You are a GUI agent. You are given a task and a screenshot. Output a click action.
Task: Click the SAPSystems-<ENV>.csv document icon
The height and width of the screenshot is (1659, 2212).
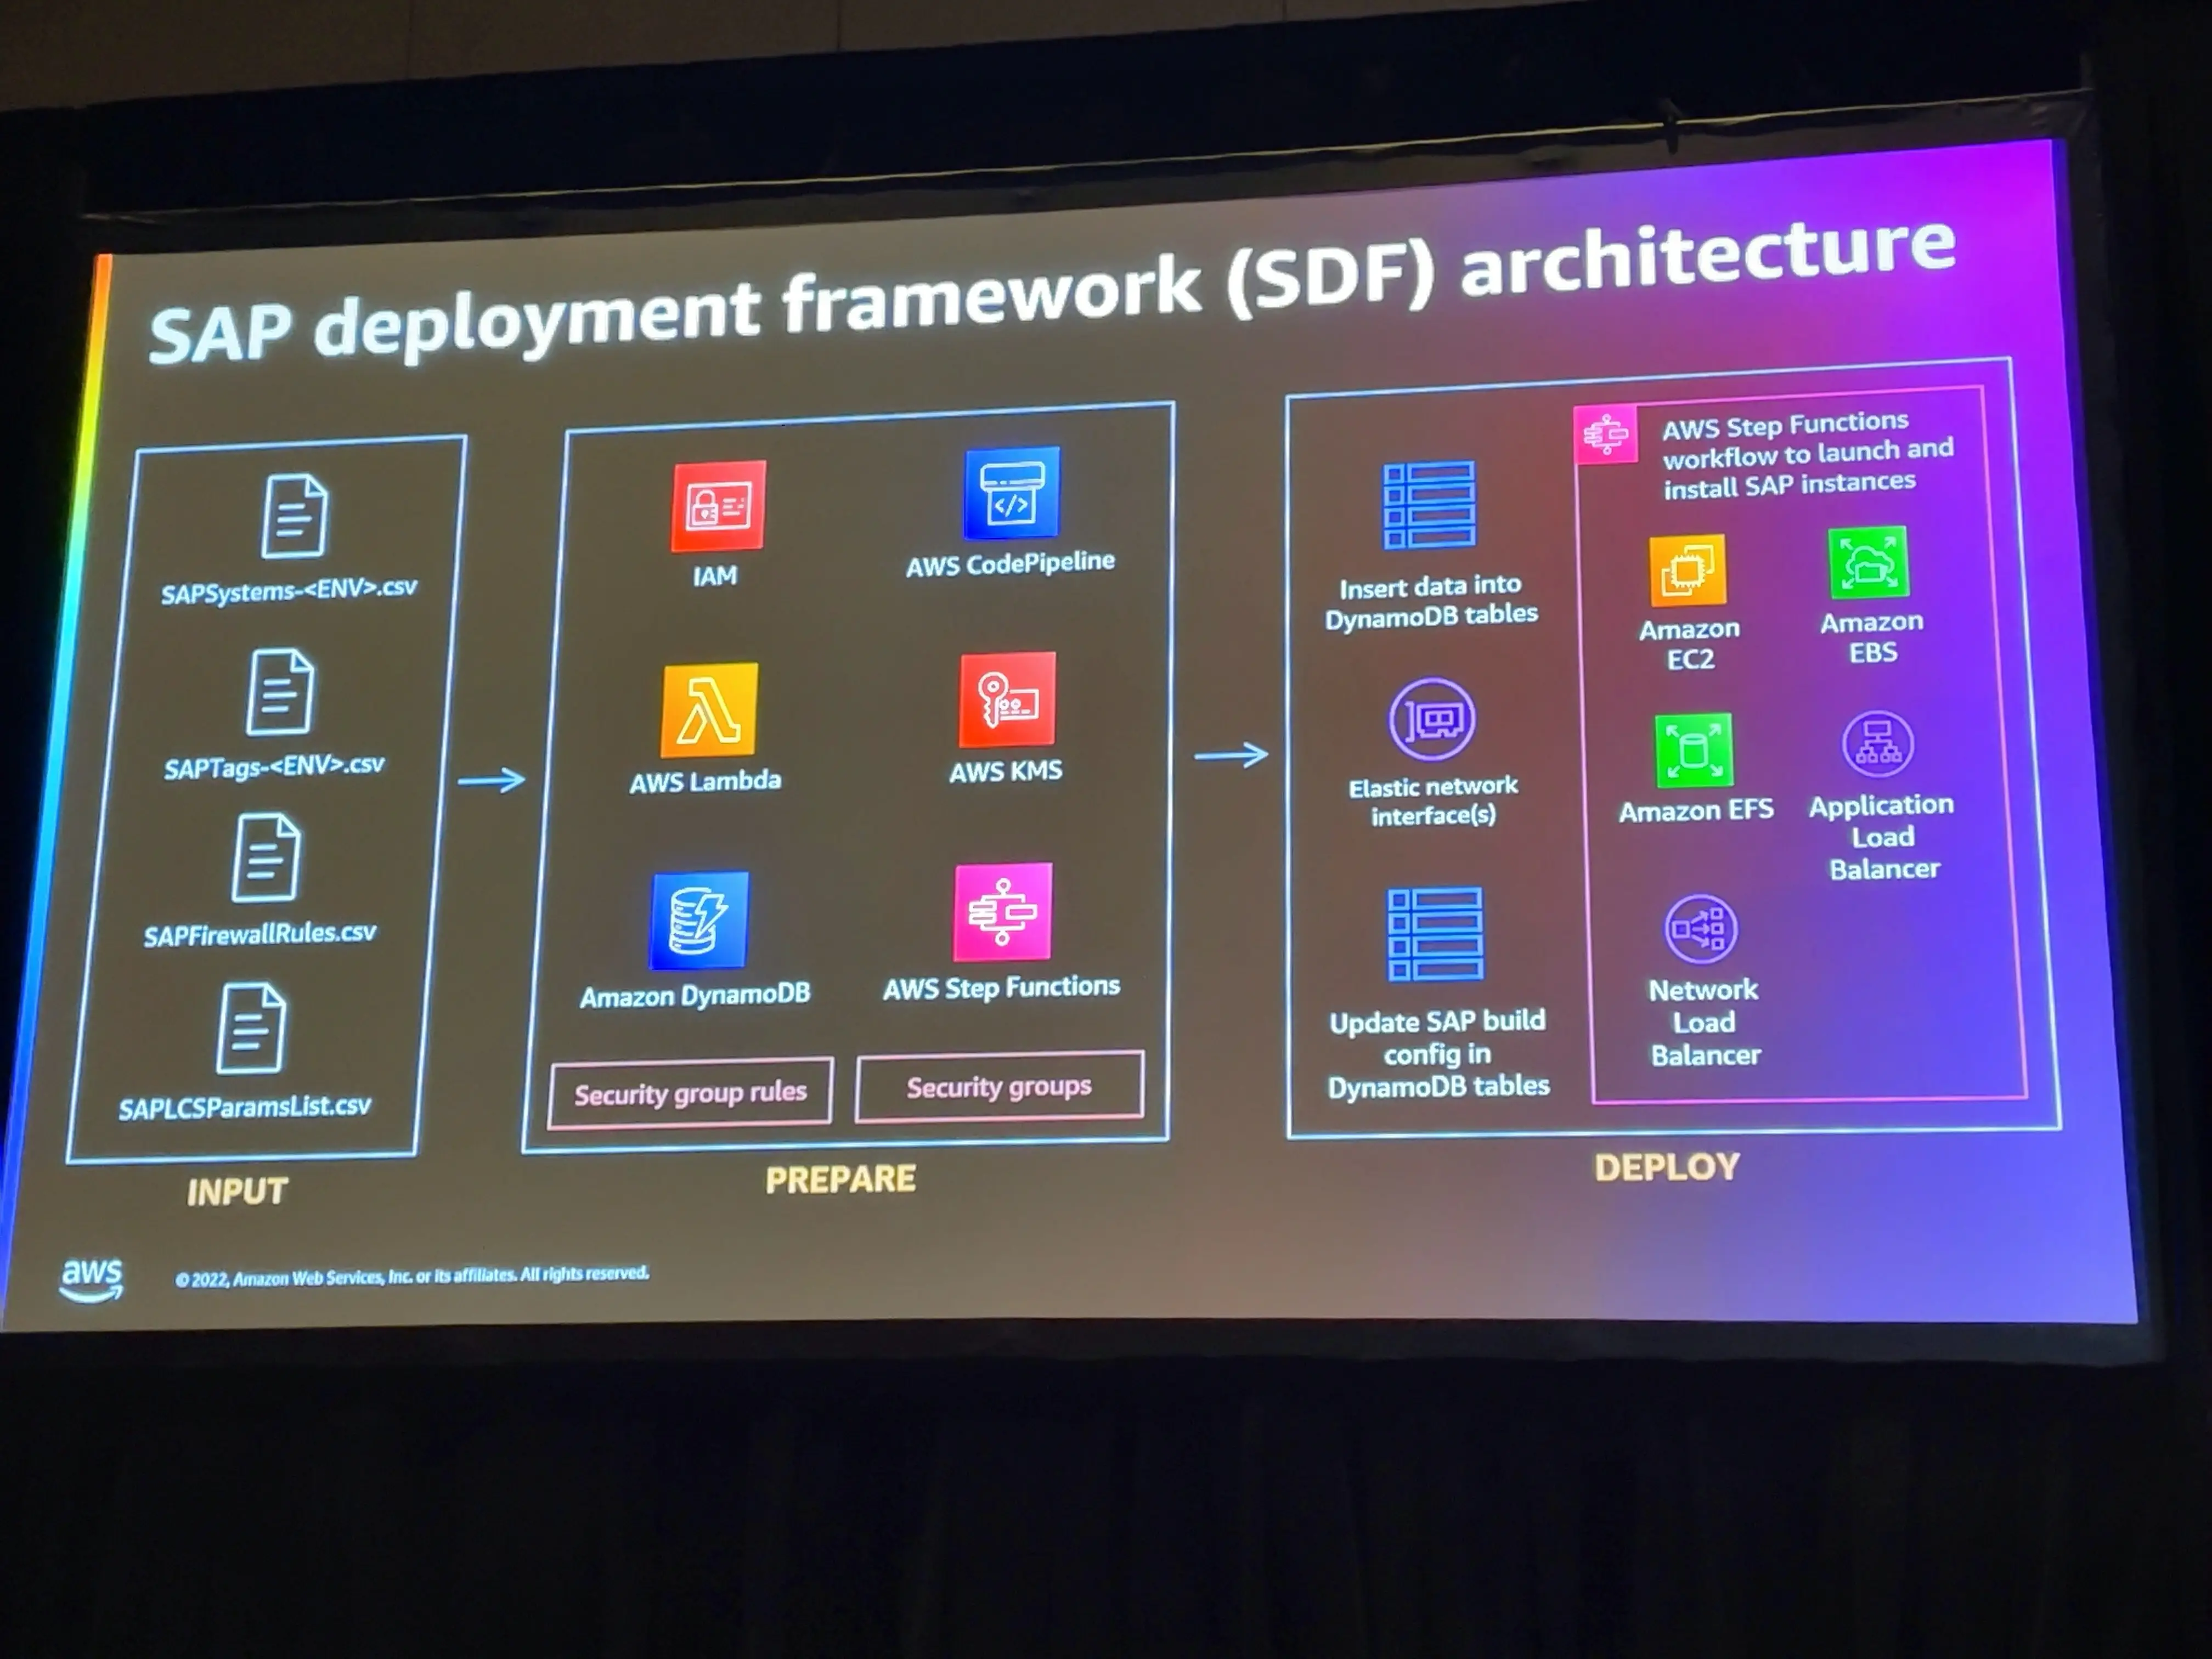coord(294,515)
